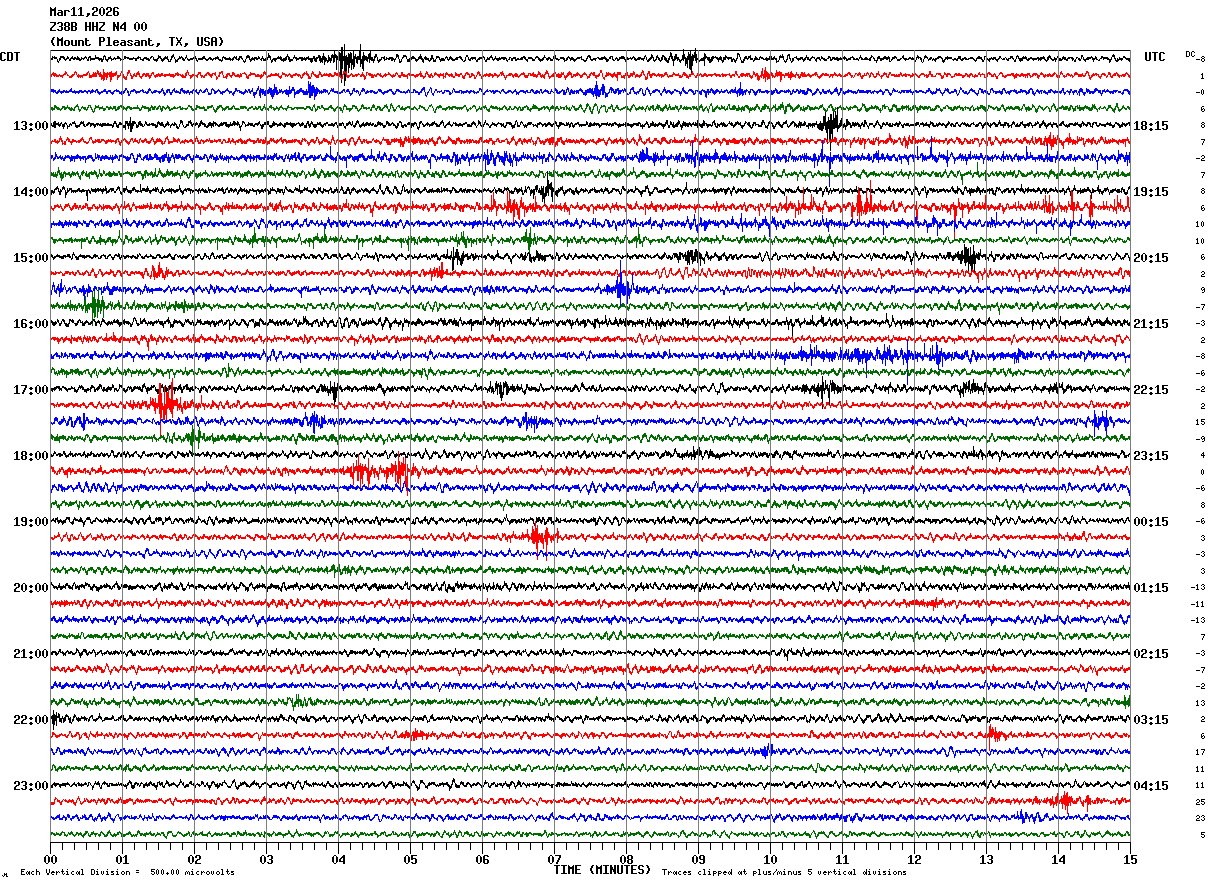Select the 19:00 CDT time label
The image size is (1210, 886).
(x=31, y=522)
